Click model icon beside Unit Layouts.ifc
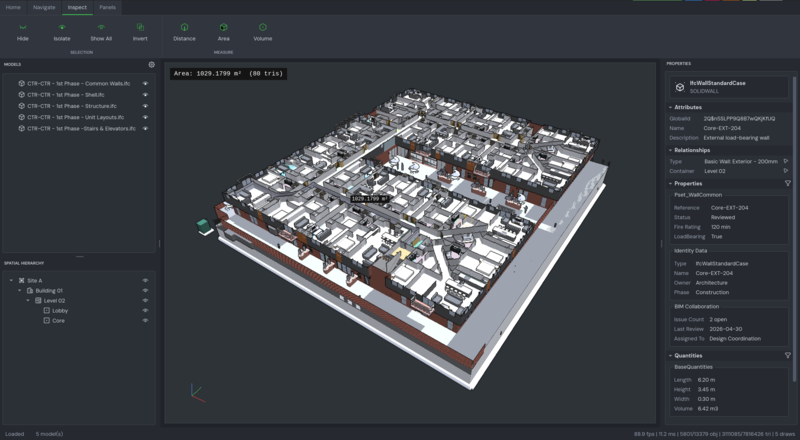Viewport: 800px width, 440px height. point(21,117)
